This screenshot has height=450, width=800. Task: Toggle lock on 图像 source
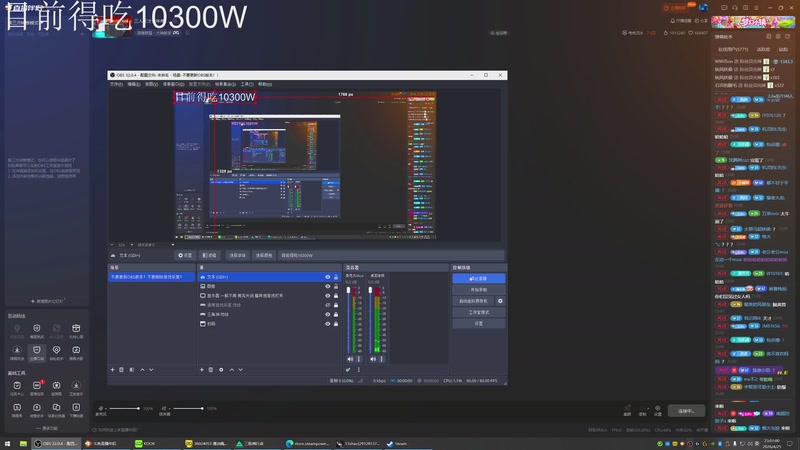(x=336, y=286)
